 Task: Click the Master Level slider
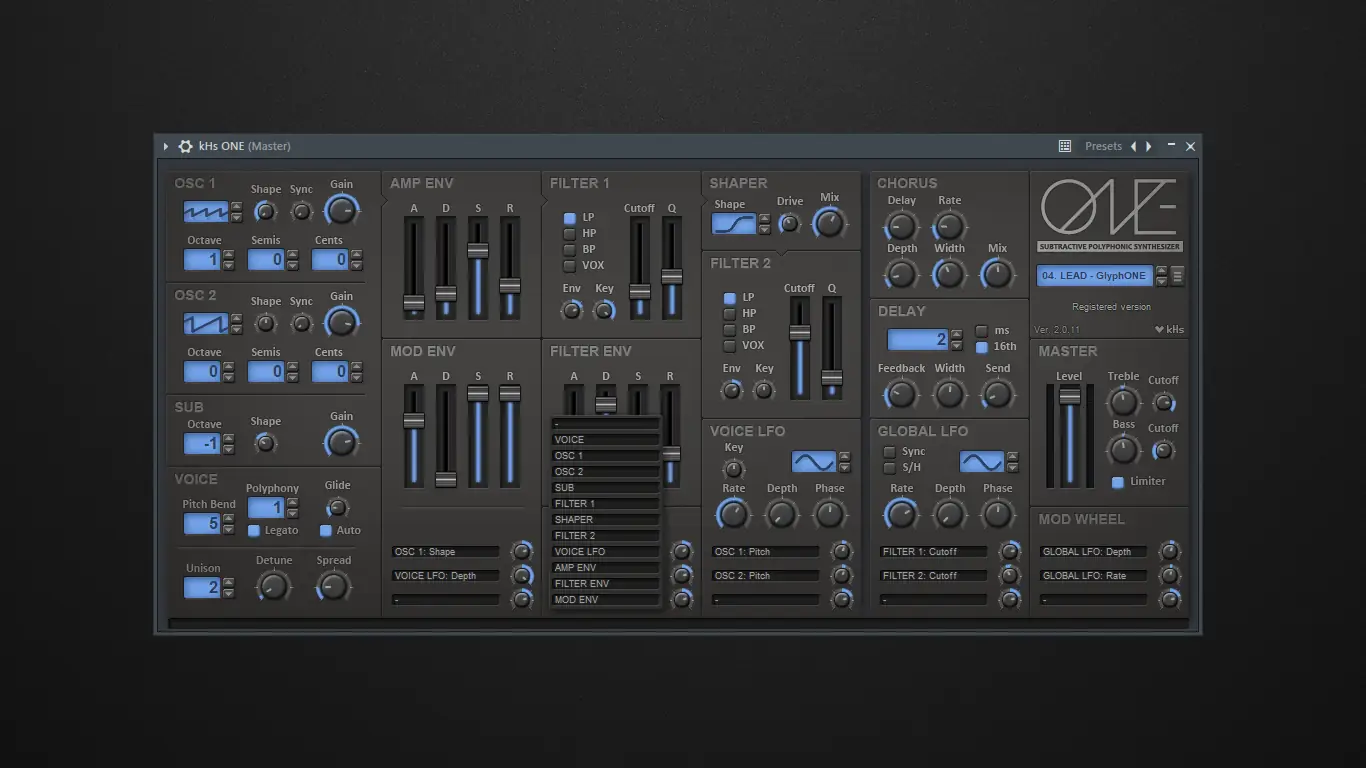point(1070,436)
